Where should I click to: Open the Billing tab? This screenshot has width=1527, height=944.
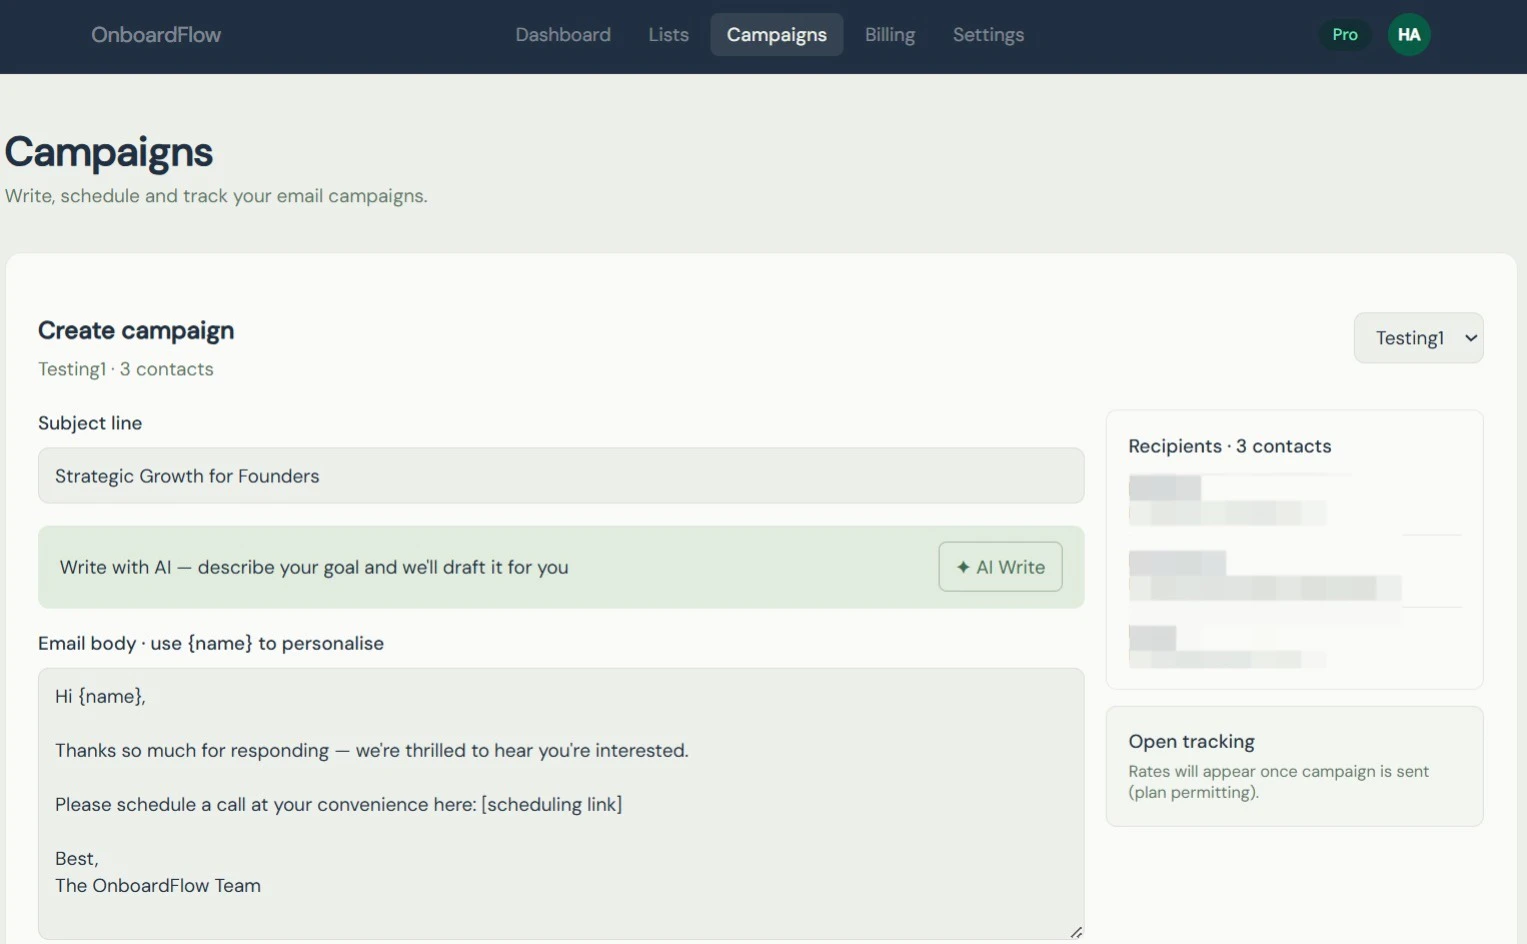[x=890, y=35]
